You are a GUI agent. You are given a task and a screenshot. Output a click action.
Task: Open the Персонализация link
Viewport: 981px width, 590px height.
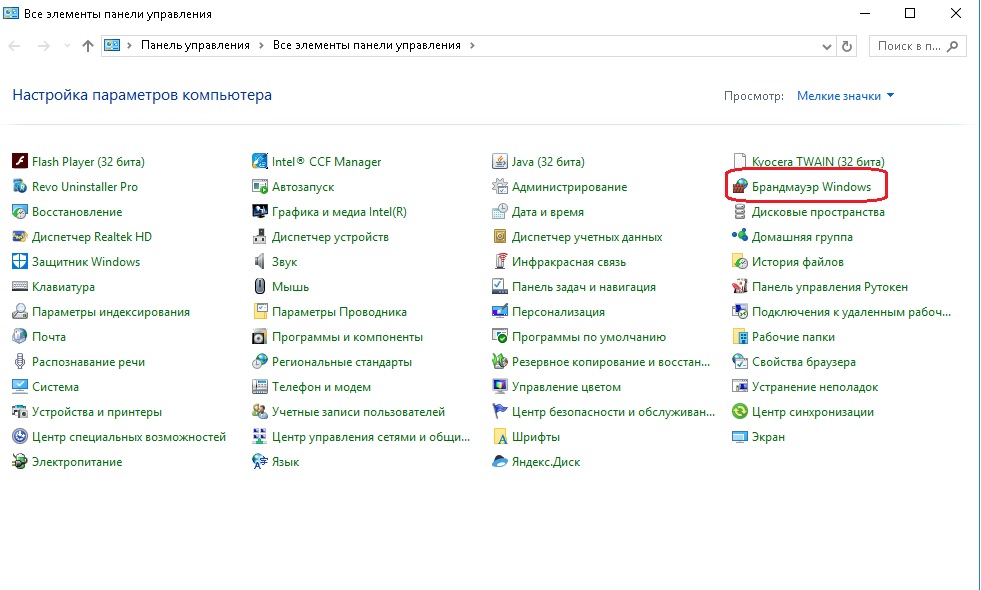click(558, 312)
